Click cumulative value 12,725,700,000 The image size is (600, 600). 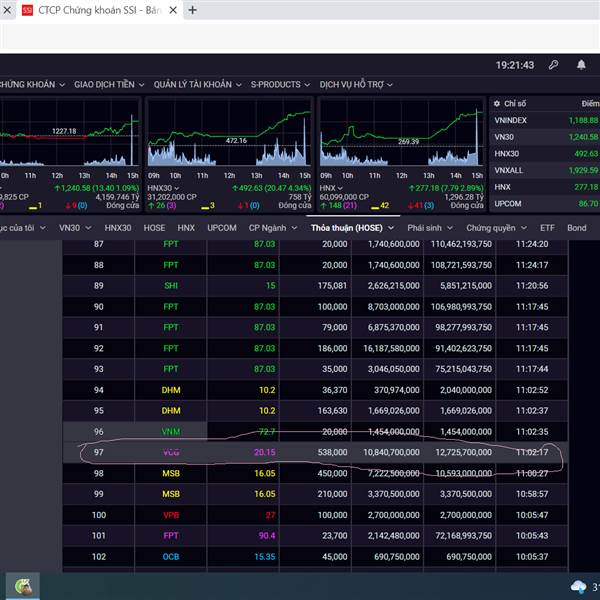point(464,453)
